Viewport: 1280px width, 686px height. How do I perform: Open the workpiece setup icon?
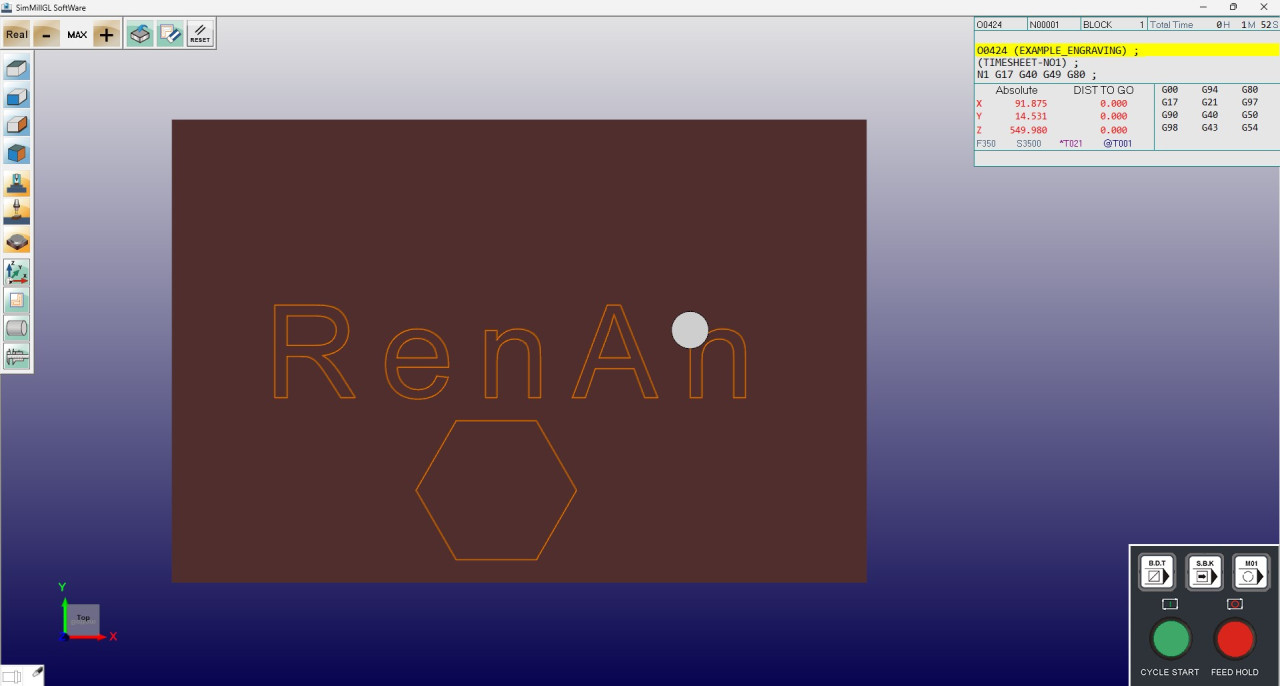pyautogui.click(x=140, y=34)
